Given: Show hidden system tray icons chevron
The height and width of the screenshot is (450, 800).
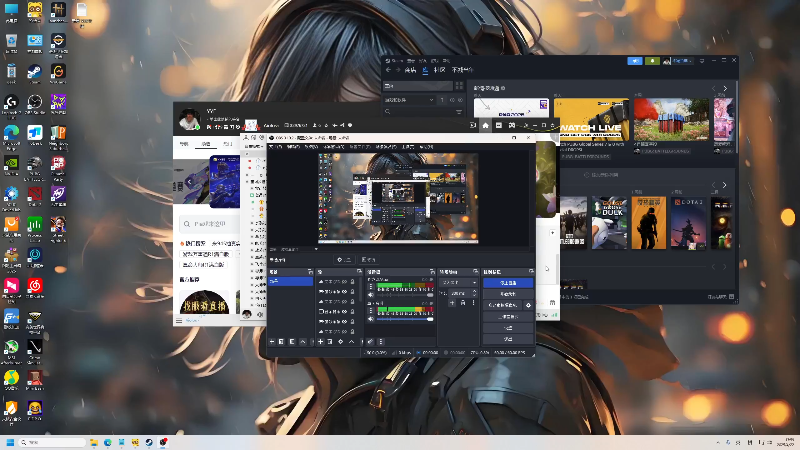Looking at the screenshot, I should pos(718,442).
